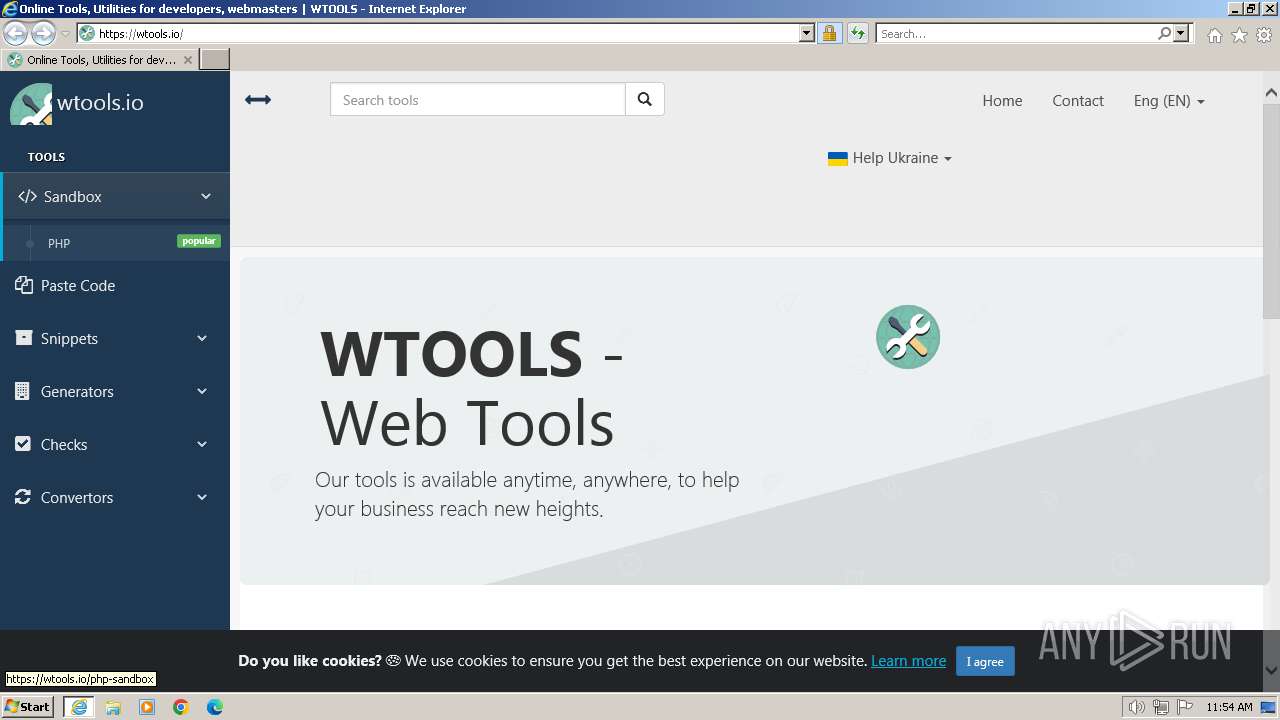Open the Eng (EN) language dropdown
The width and height of the screenshot is (1280, 720).
coord(1169,101)
